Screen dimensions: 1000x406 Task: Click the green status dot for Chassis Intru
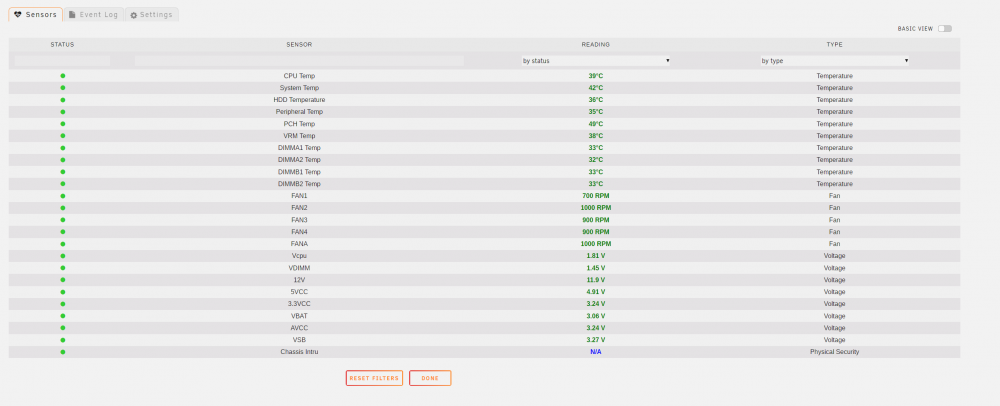pos(62,352)
